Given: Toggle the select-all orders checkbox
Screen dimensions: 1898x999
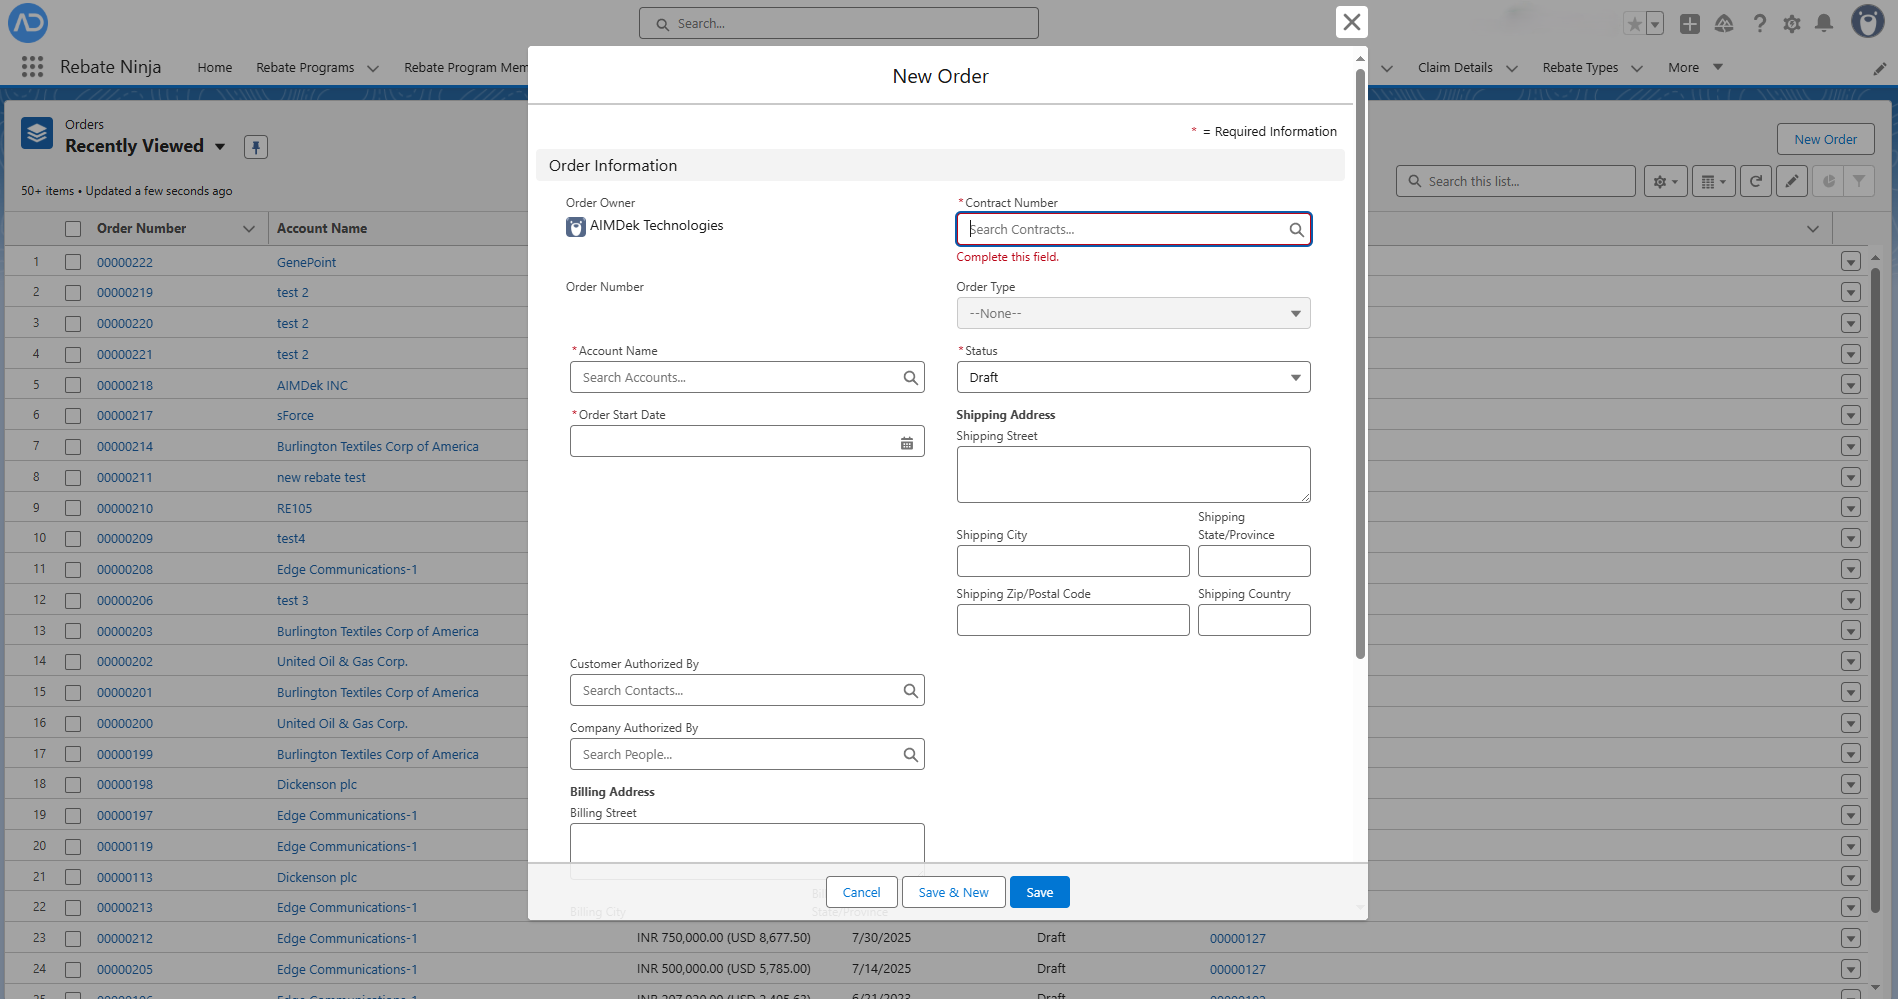Looking at the screenshot, I should pyautogui.click(x=73, y=229).
